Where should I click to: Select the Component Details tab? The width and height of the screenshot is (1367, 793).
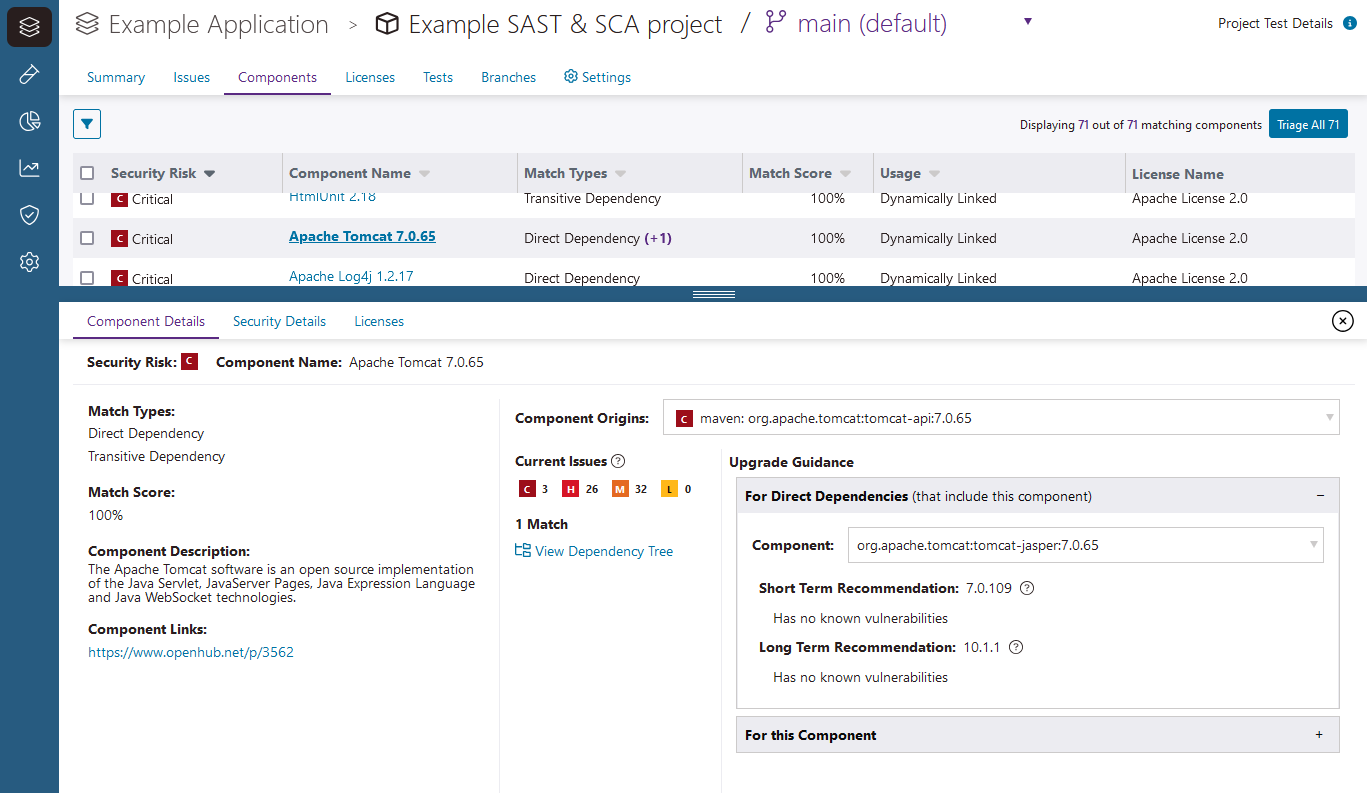pyautogui.click(x=146, y=321)
